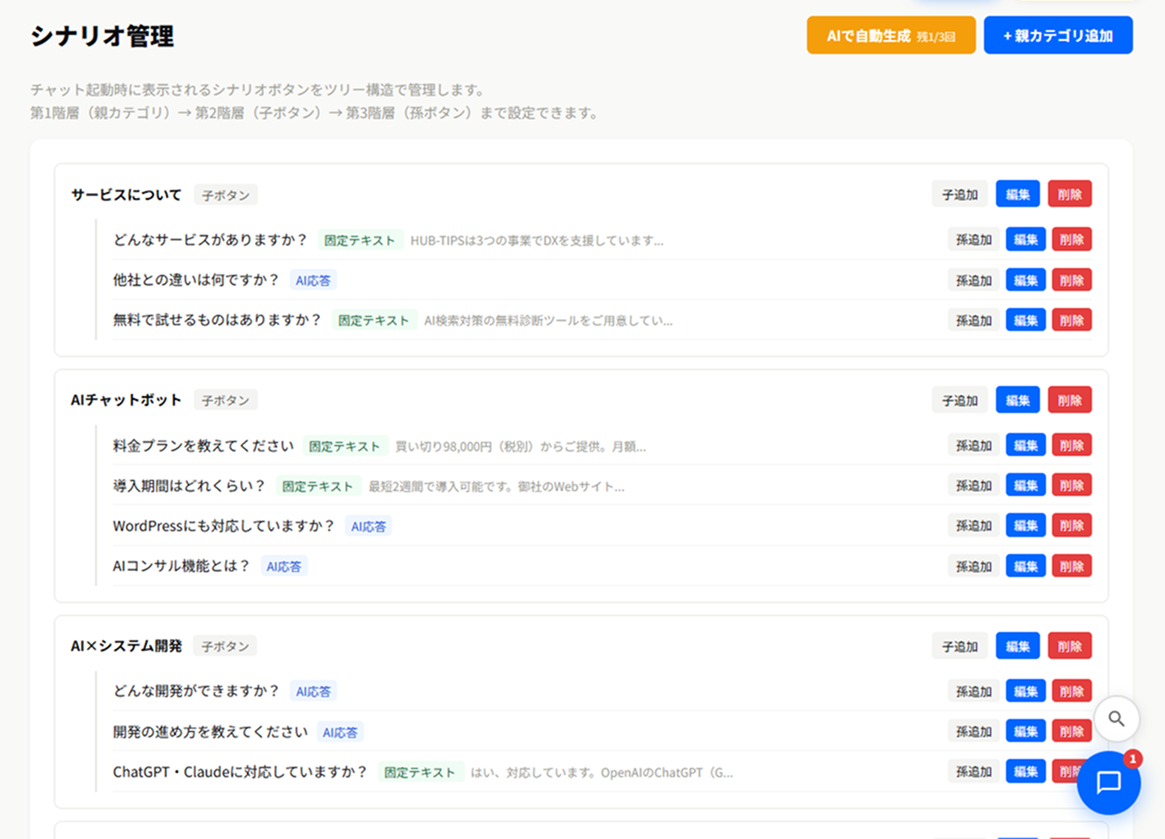1165x839 pixels.
Task: Click AIで自動生成 orange button
Action: coord(891,36)
